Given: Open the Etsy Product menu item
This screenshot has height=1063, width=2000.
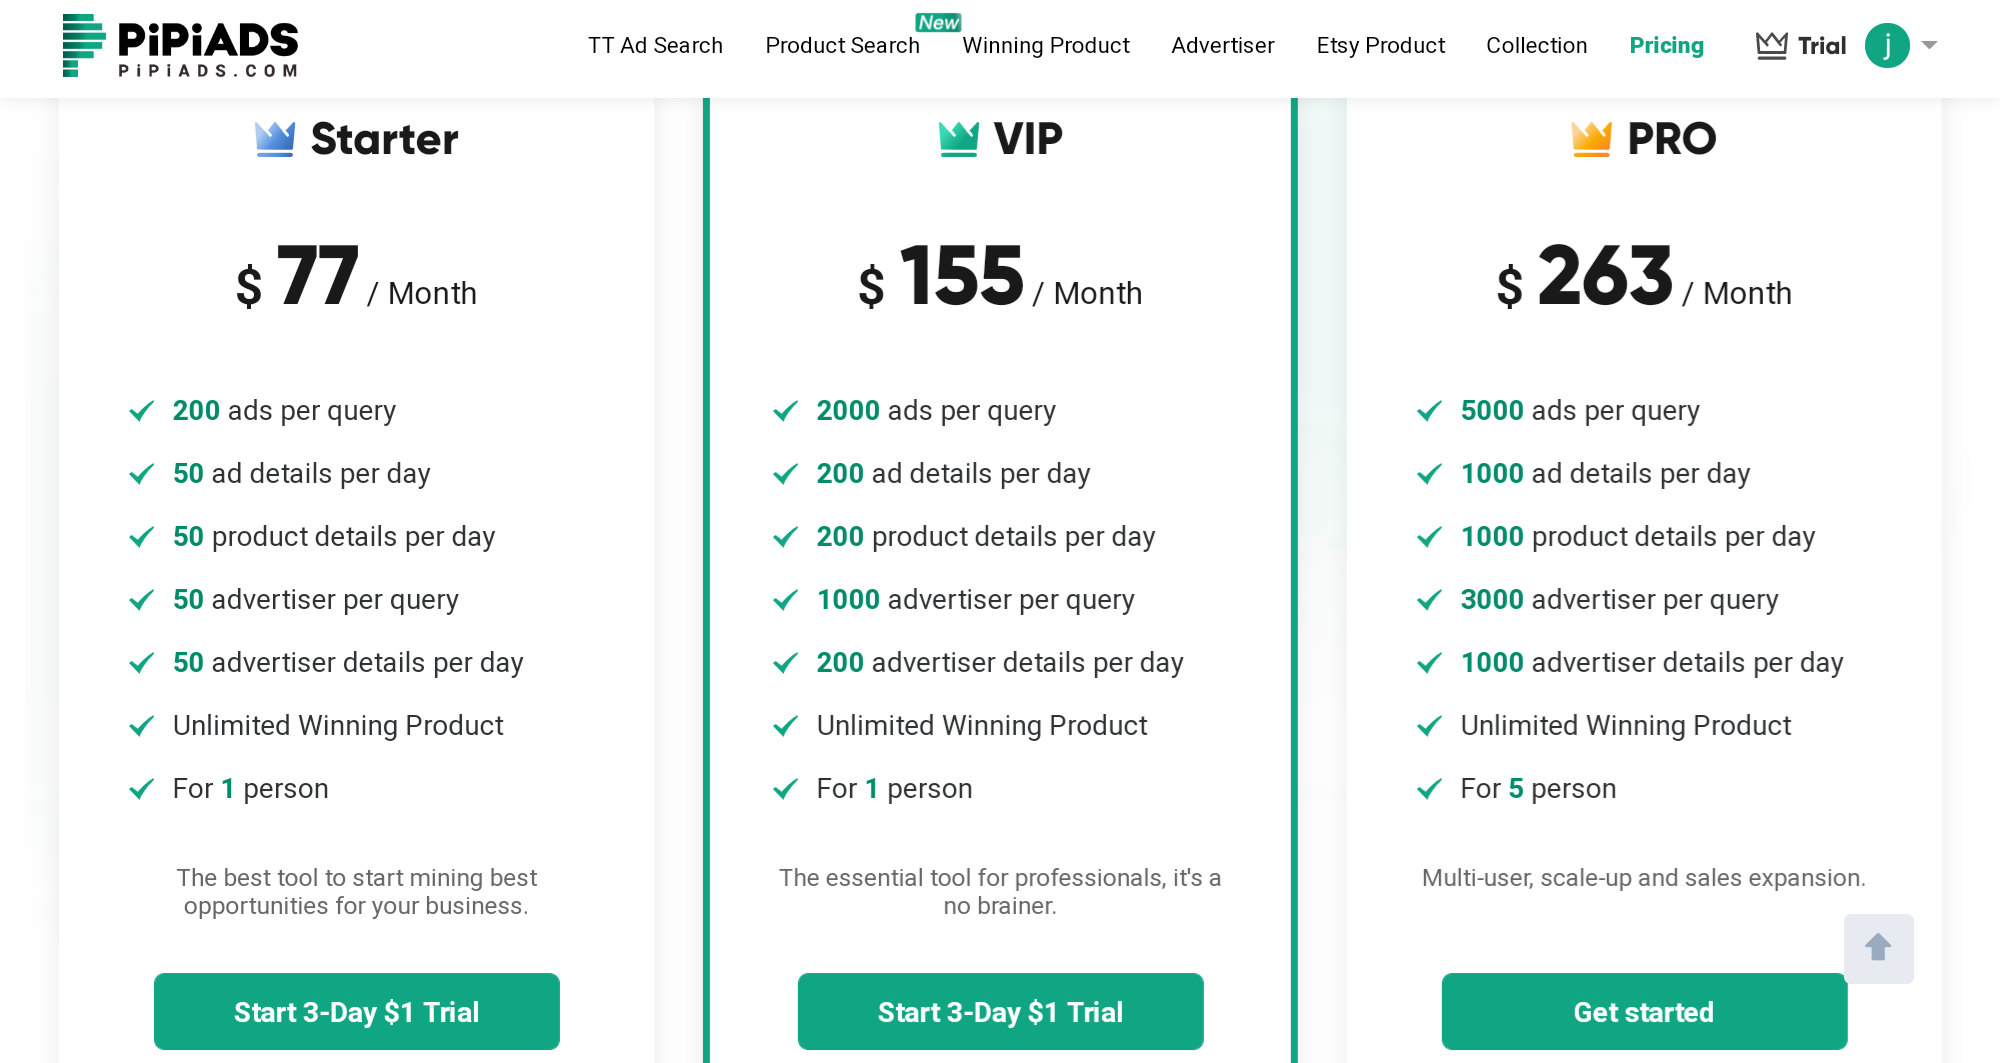Looking at the screenshot, I should (1381, 46).
